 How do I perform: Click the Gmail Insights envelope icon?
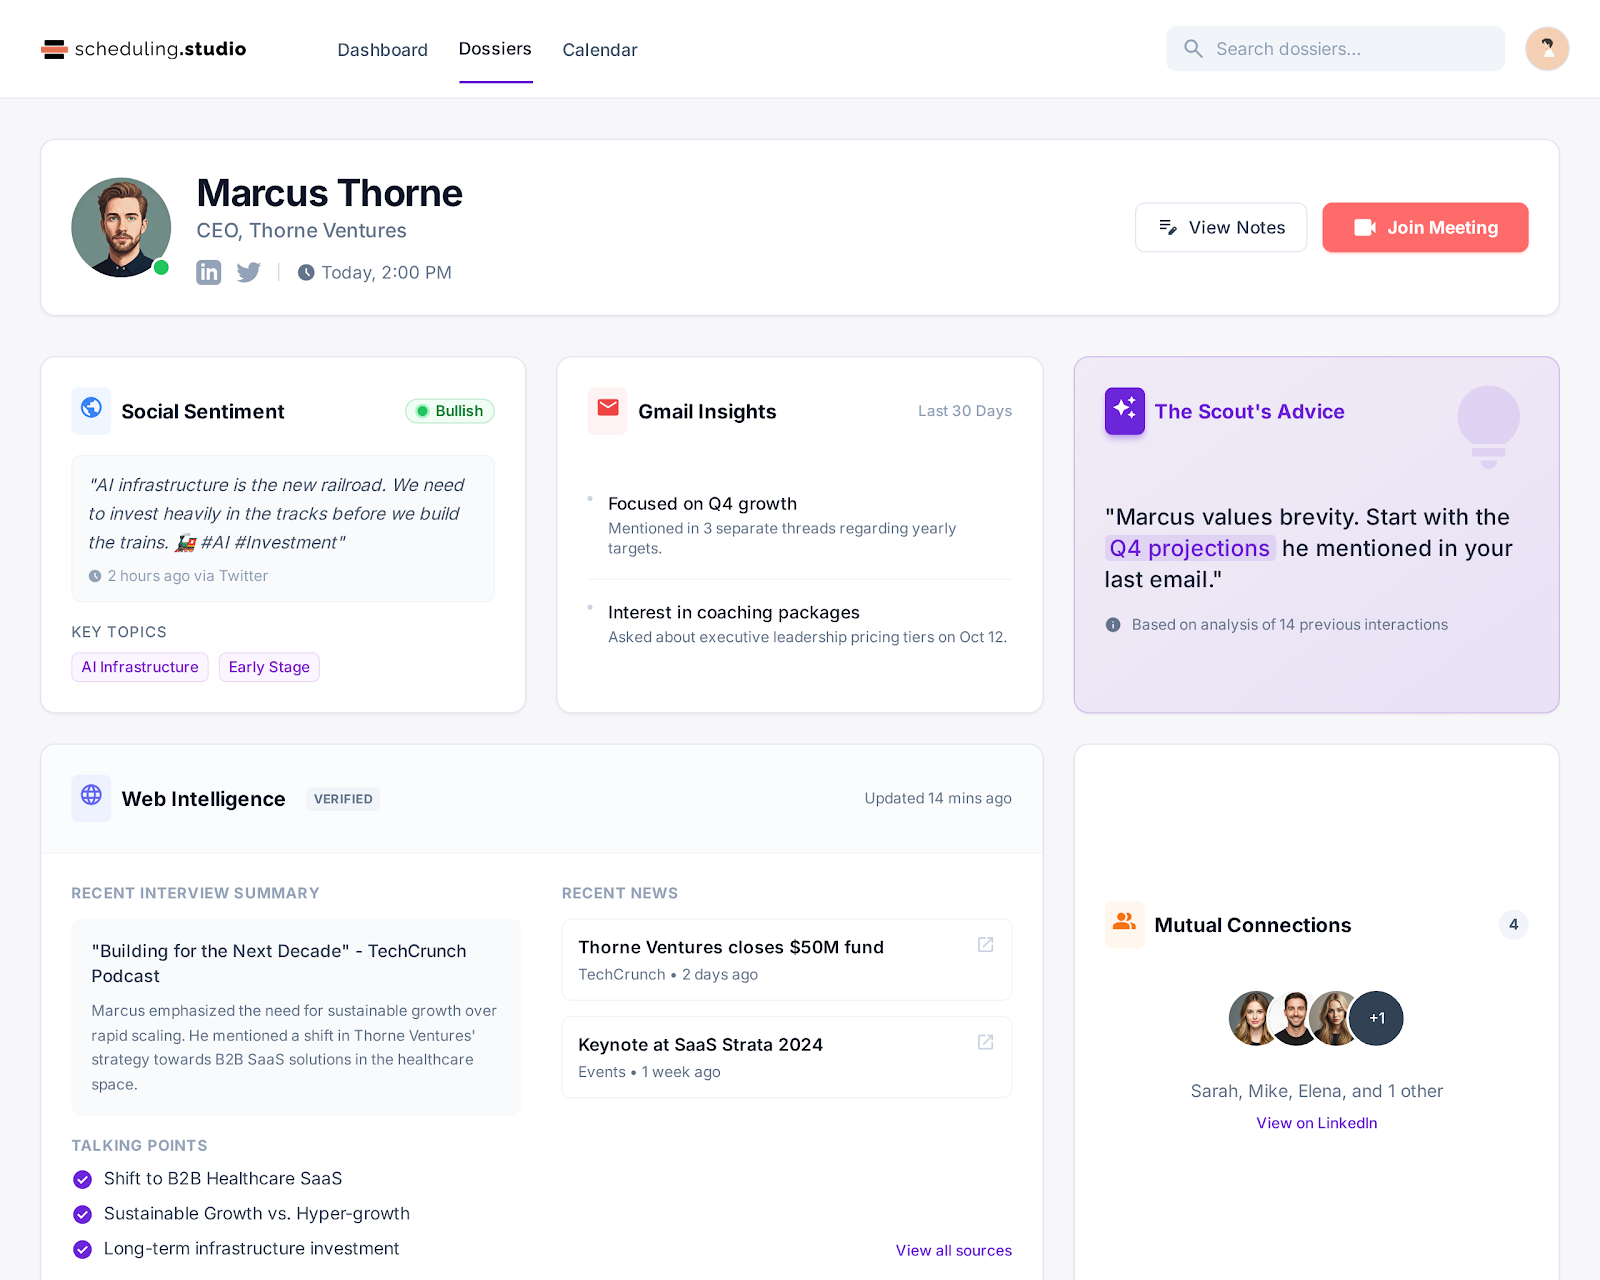click(608, 409)
